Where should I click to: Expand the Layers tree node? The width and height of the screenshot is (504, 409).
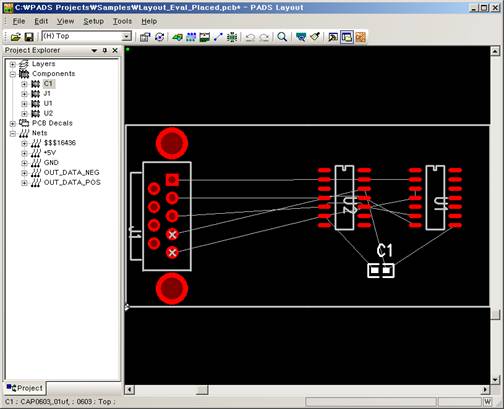(x=13, y=64)
